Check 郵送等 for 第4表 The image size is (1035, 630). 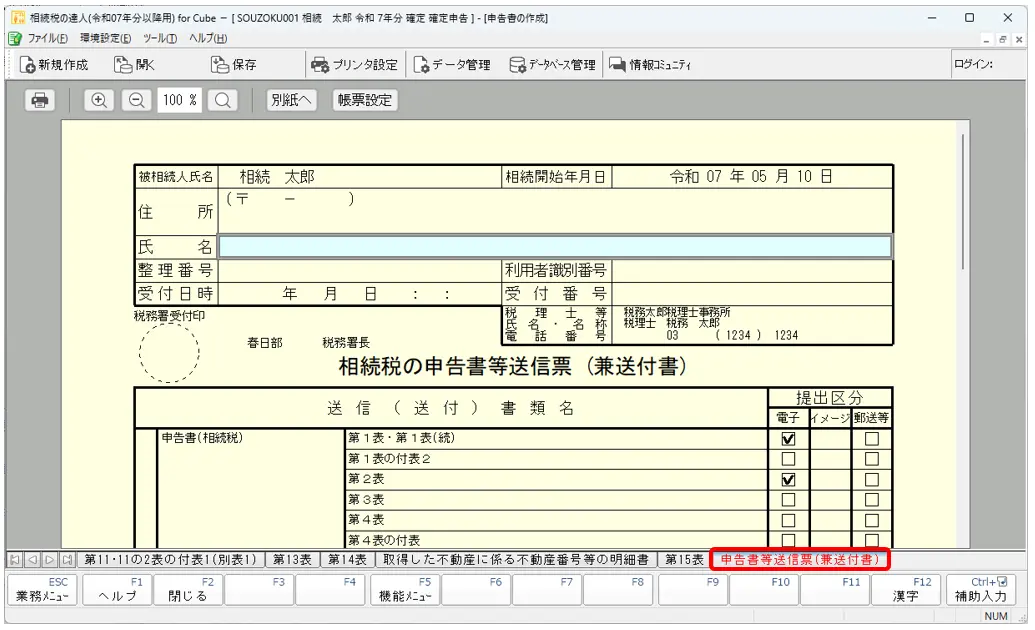tap(872, 520)
